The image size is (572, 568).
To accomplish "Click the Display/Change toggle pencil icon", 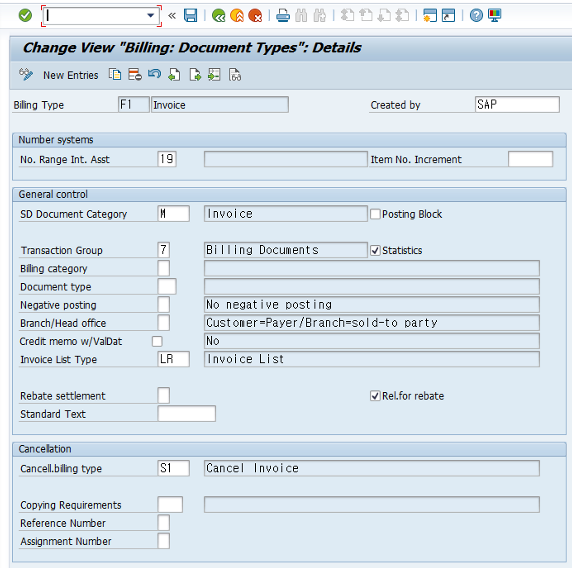I will tap(26, 75).
